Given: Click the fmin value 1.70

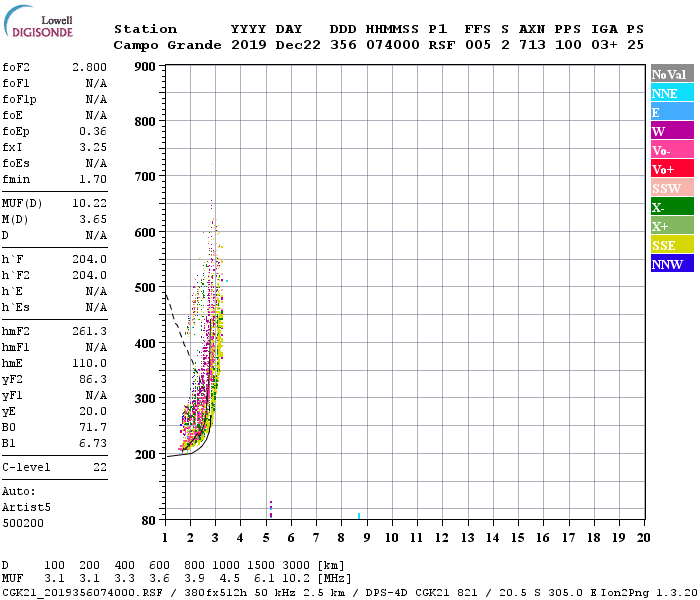Looking at the screenshot, I should pos(93,179).
